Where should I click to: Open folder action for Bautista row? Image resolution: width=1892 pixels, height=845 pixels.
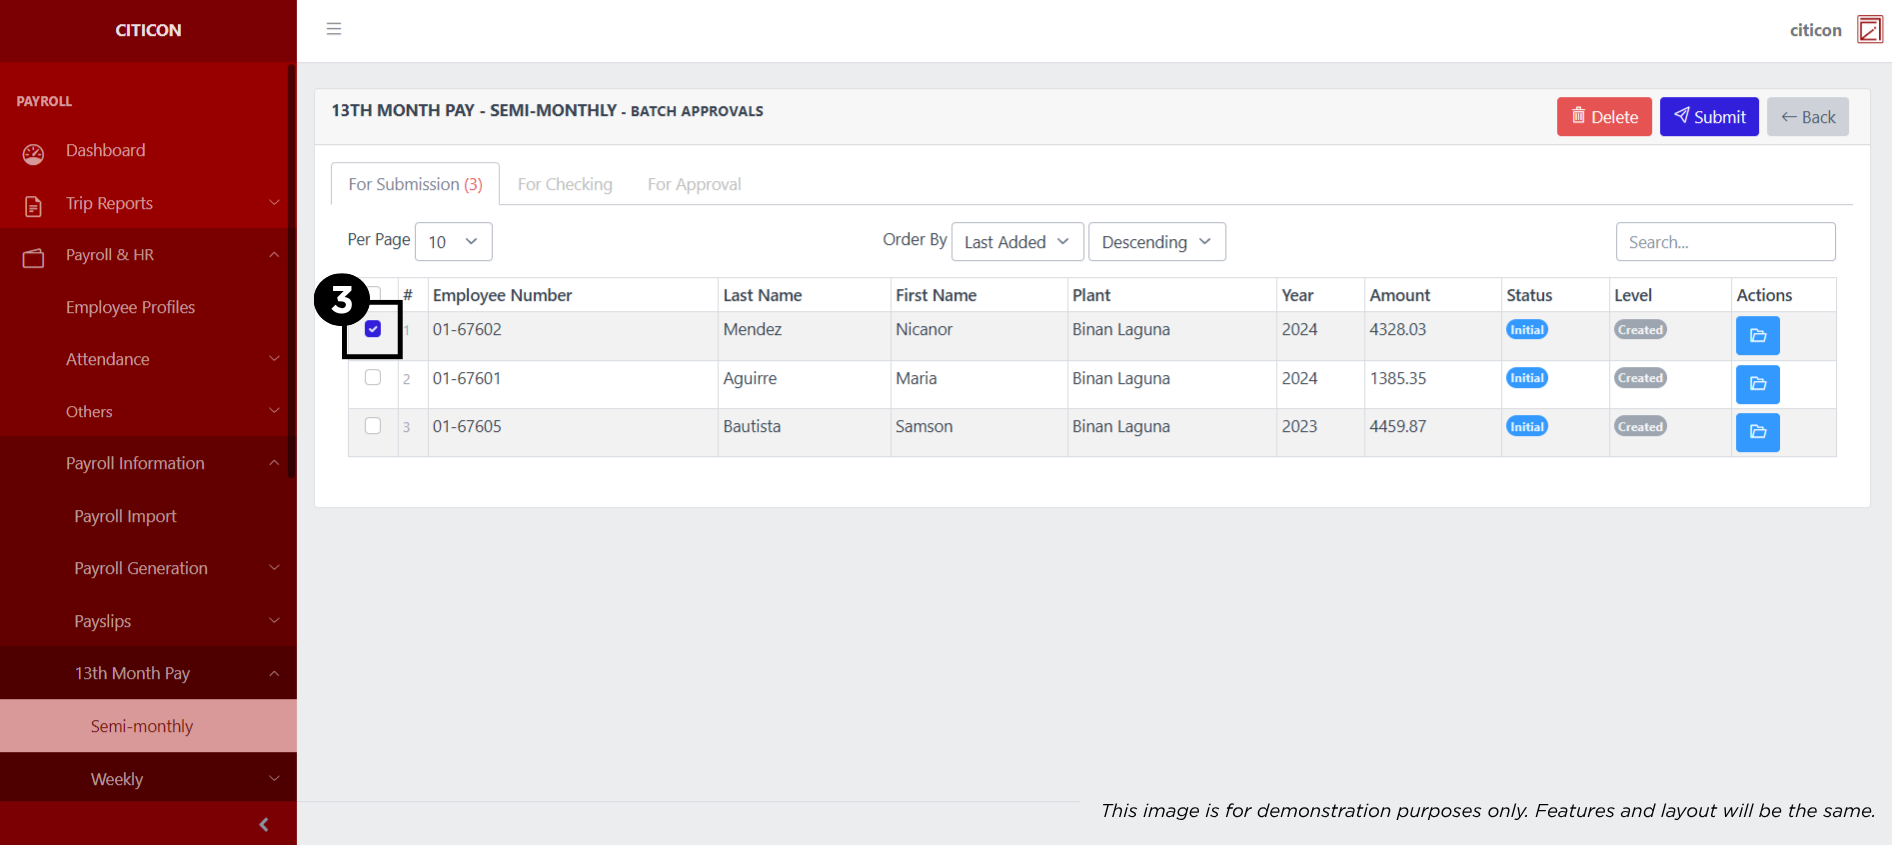pyautogui.click(x=1757, y=432)
